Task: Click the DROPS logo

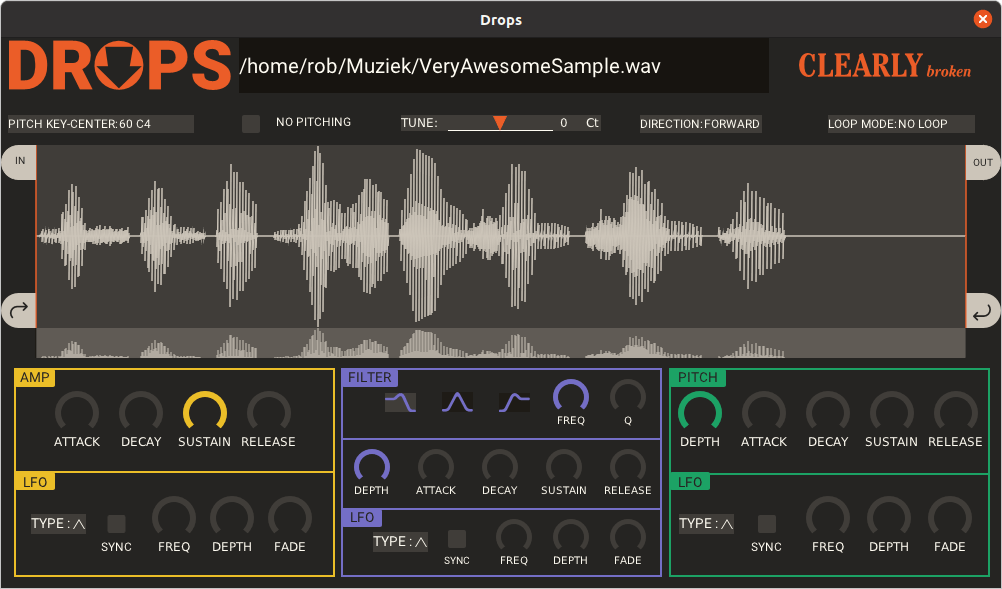Action: tap(120, 66)
